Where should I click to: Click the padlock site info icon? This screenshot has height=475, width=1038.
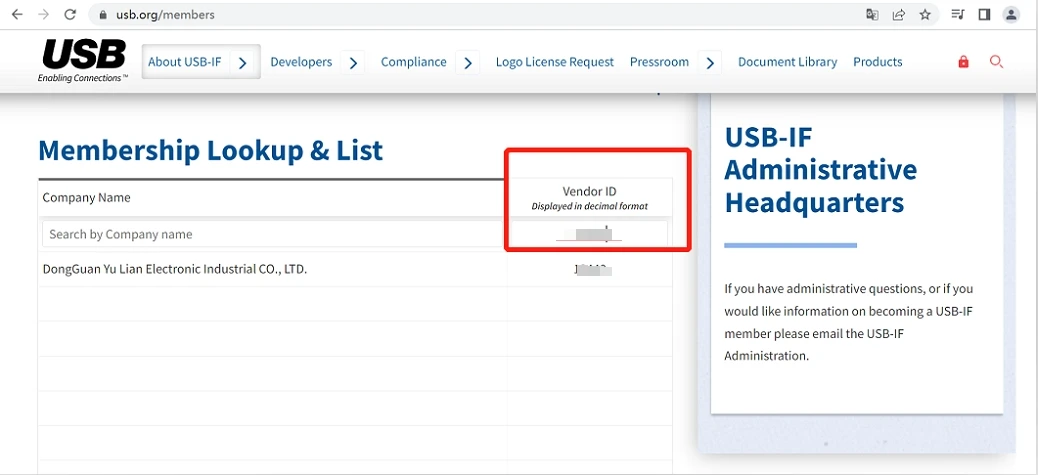pyautogui.click(x=103, y=15)
